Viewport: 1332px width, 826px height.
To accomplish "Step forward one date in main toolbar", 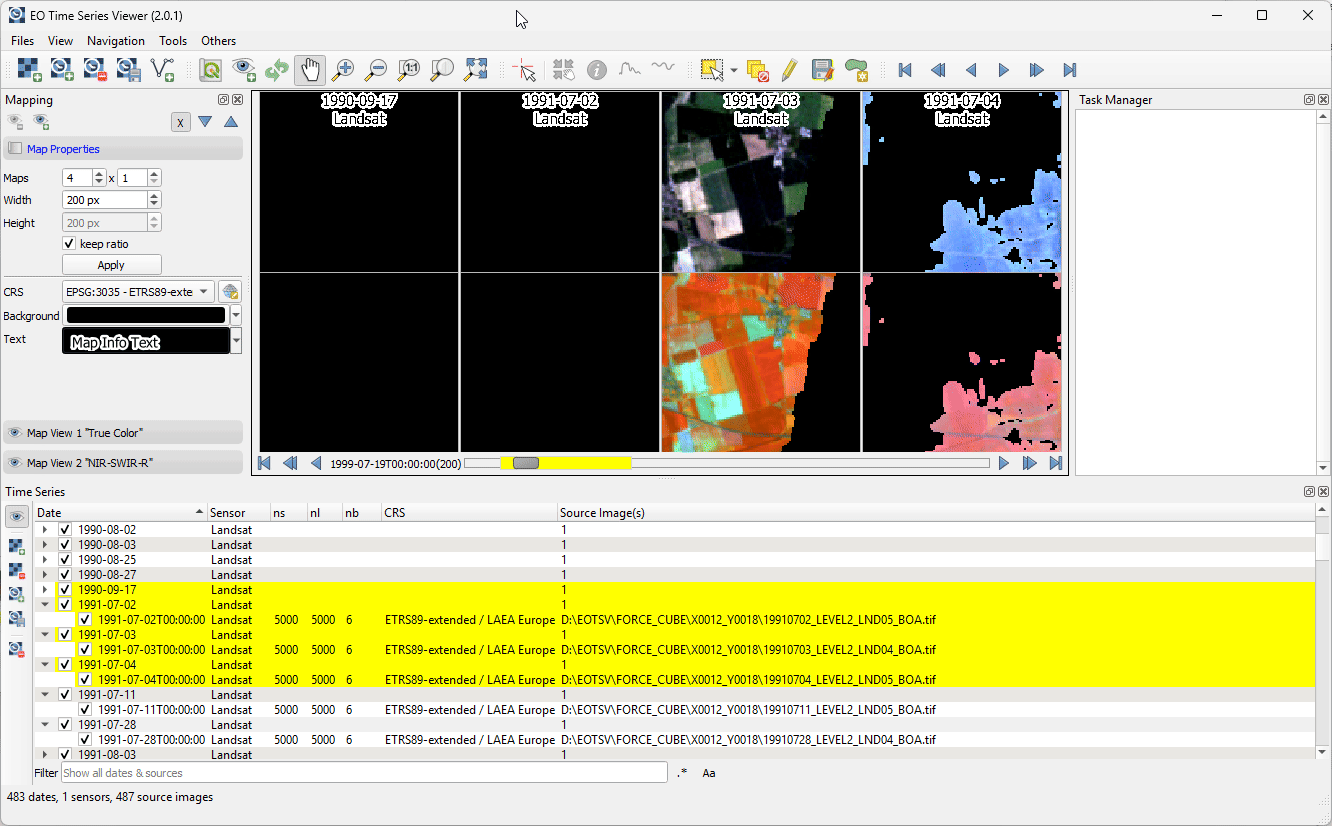I will click(1004, 70).
